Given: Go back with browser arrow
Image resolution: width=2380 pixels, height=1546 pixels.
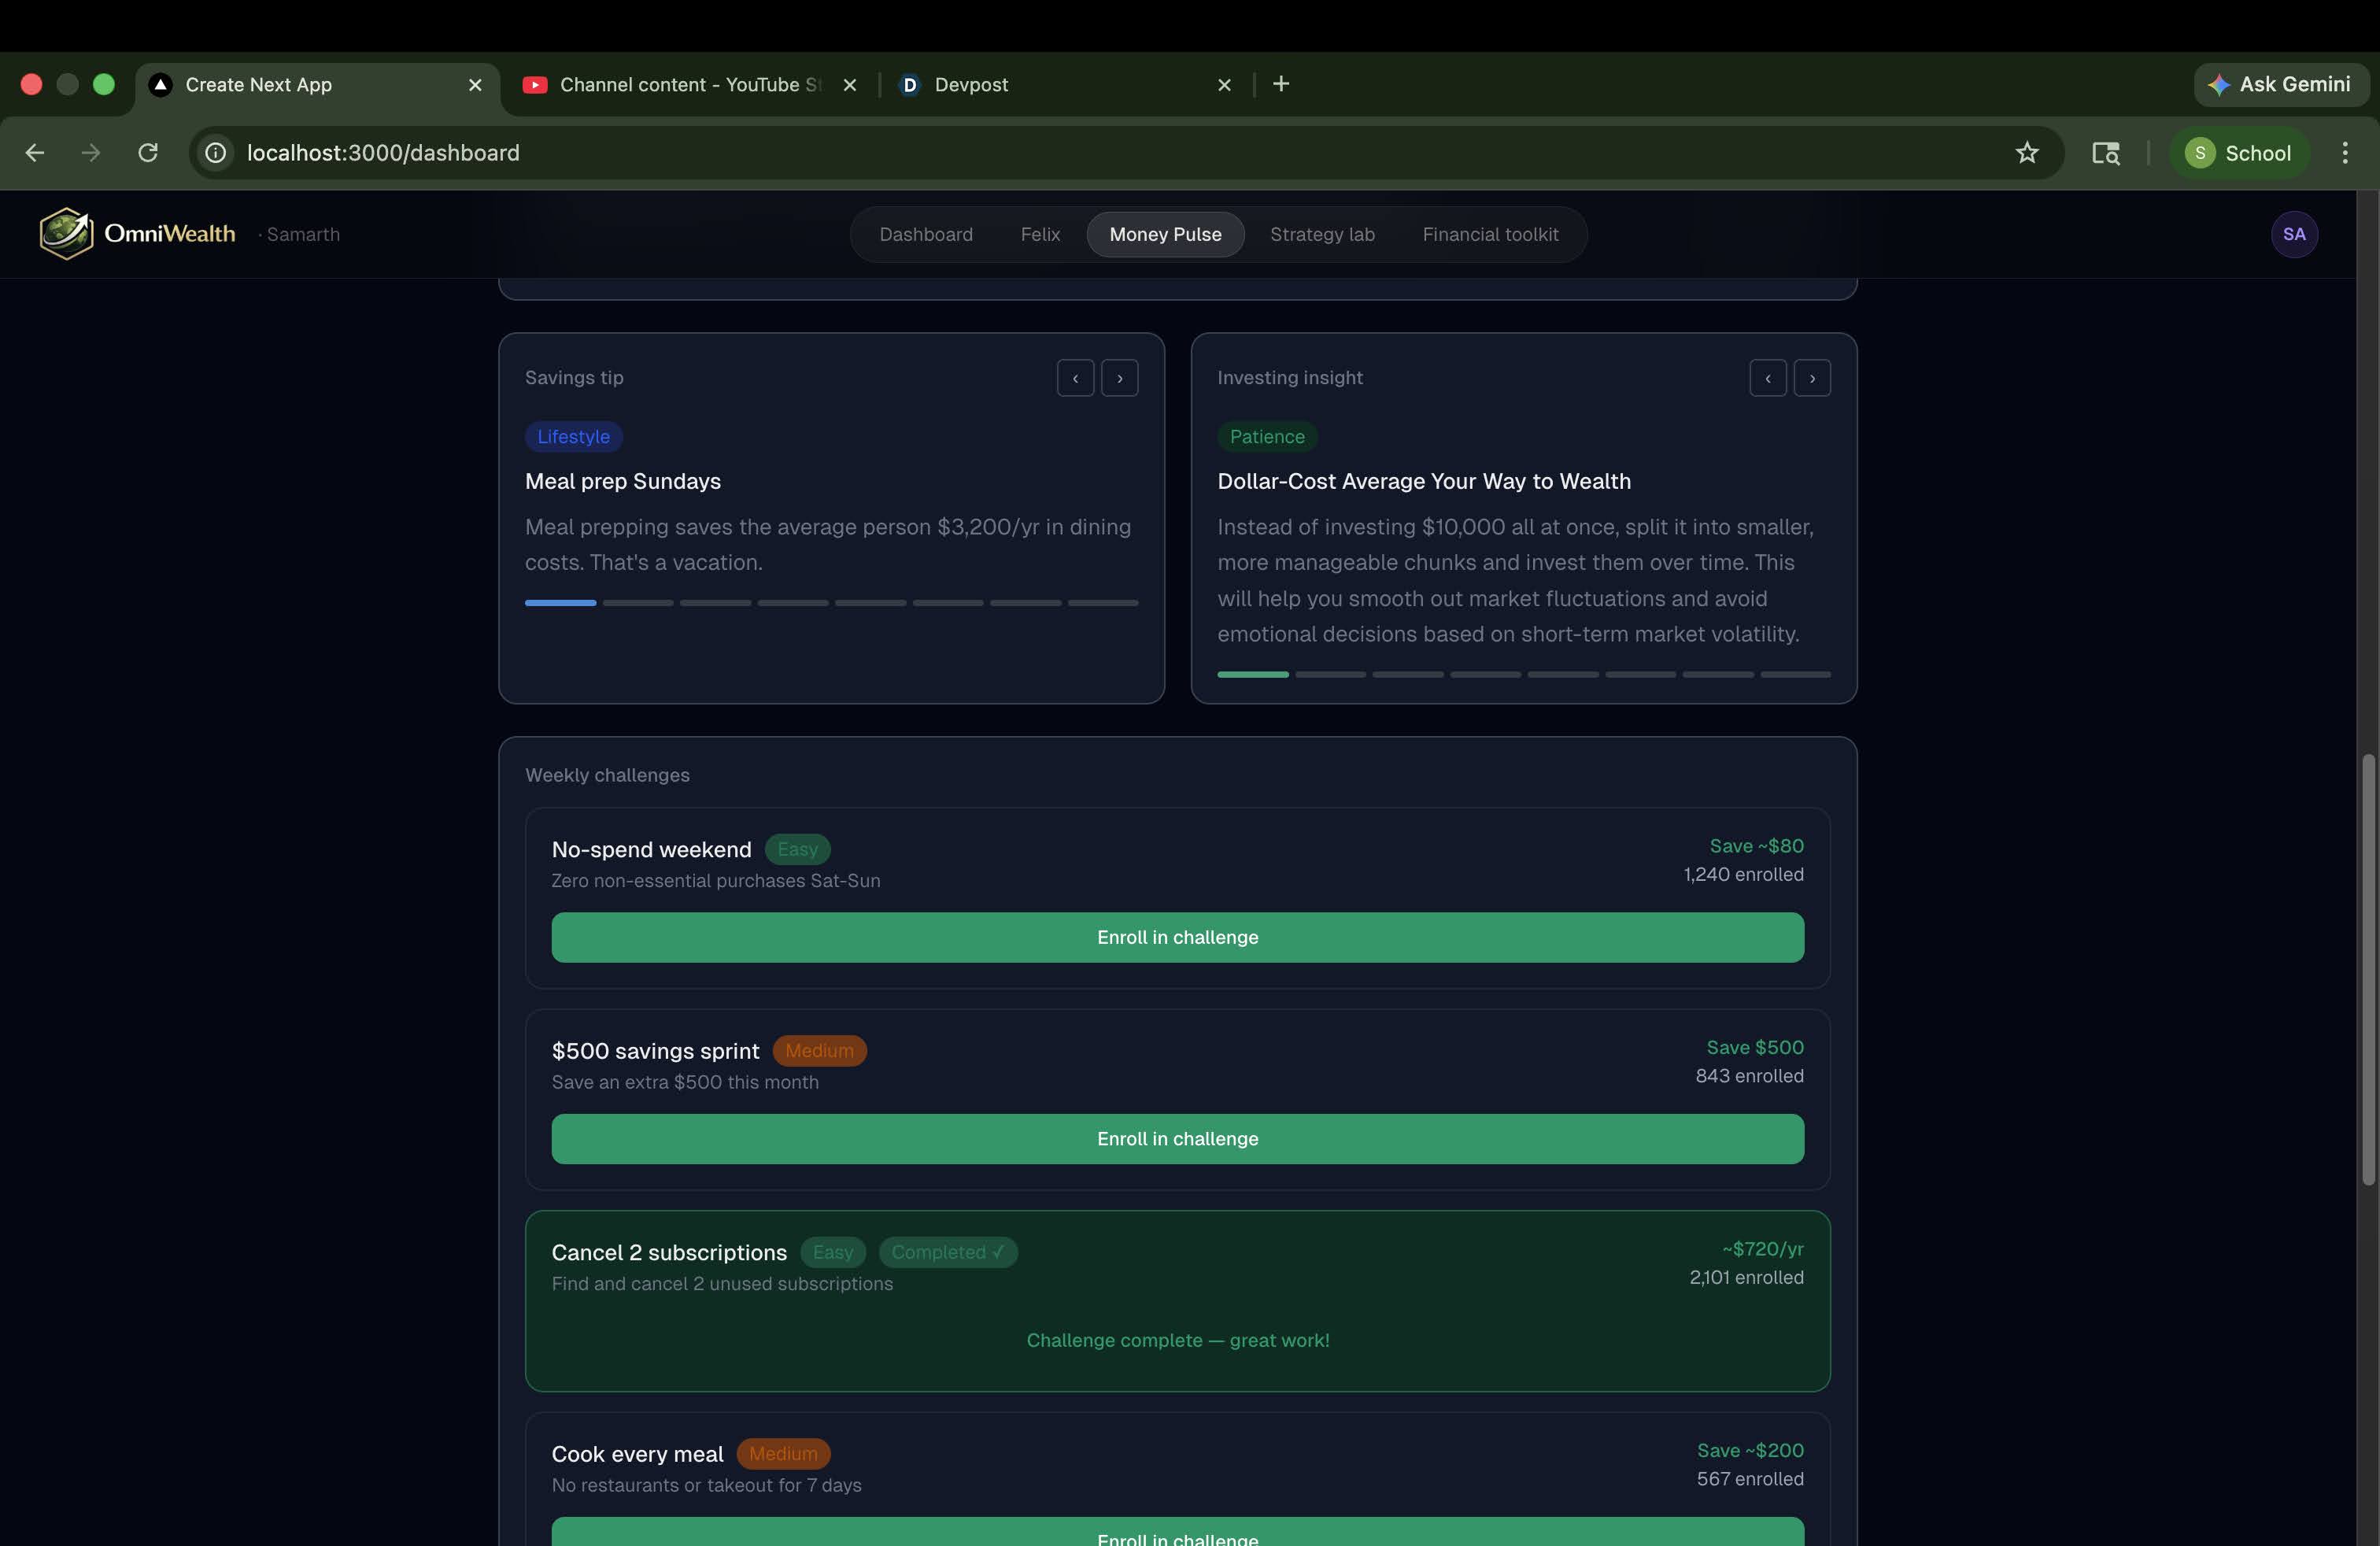Looking at the screenshot, I should click(35, 153).
